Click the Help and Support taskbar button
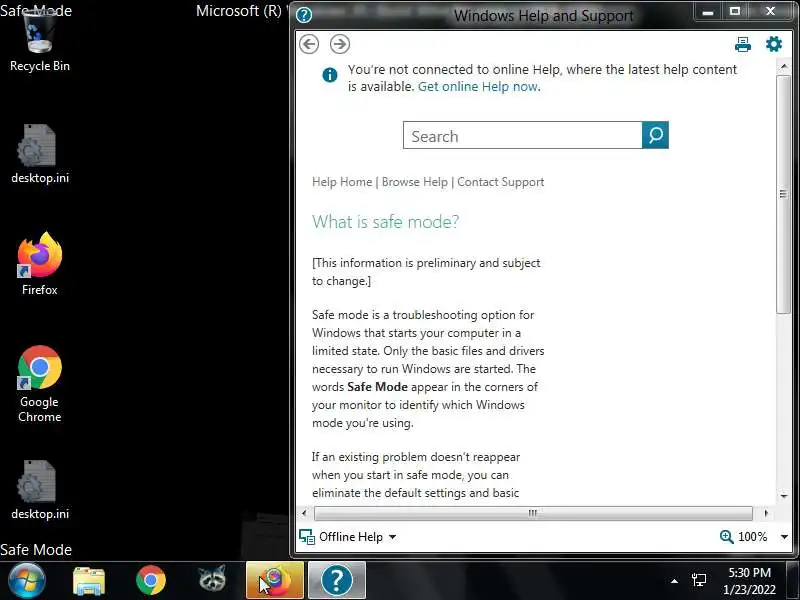The image size is (800, 600). pos(337,581)
